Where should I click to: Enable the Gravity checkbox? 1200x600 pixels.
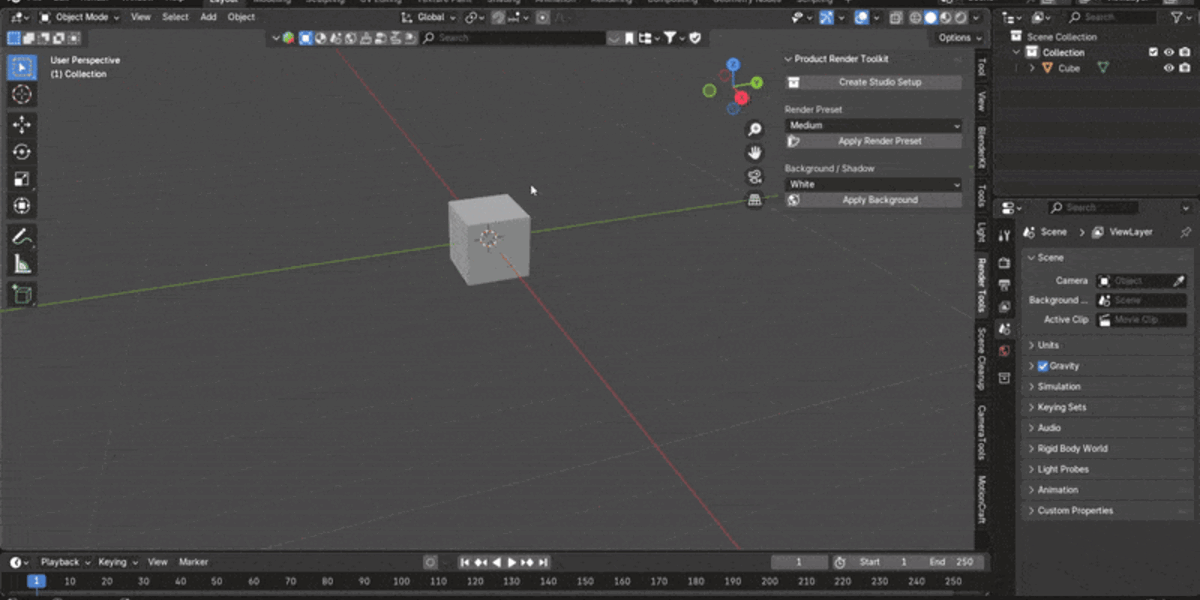tap(1043, 366)
